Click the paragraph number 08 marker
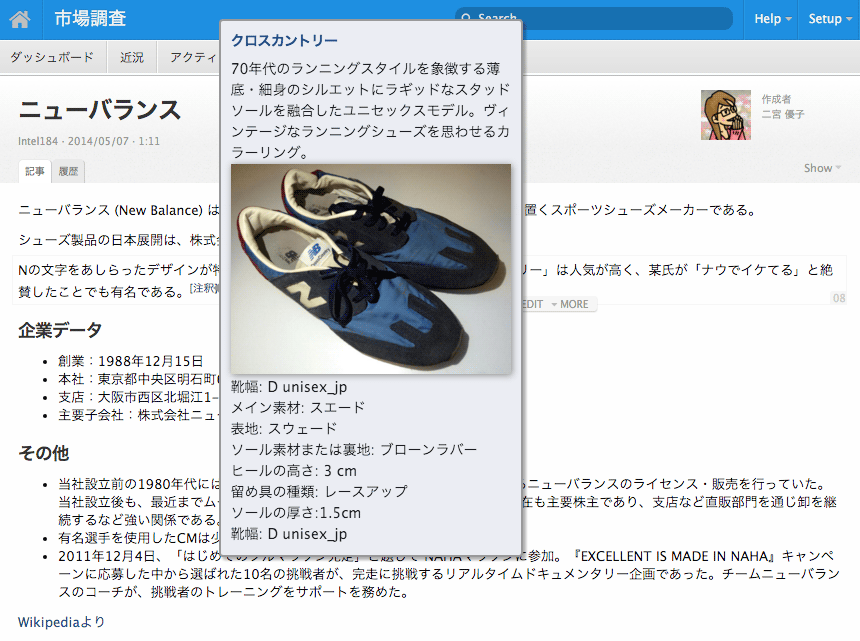 click(838, 298)
